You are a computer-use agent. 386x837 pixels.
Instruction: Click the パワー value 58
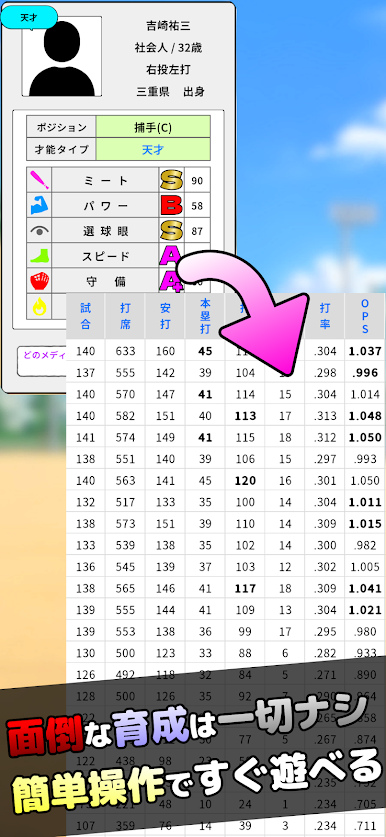click(x=197, y=206)
